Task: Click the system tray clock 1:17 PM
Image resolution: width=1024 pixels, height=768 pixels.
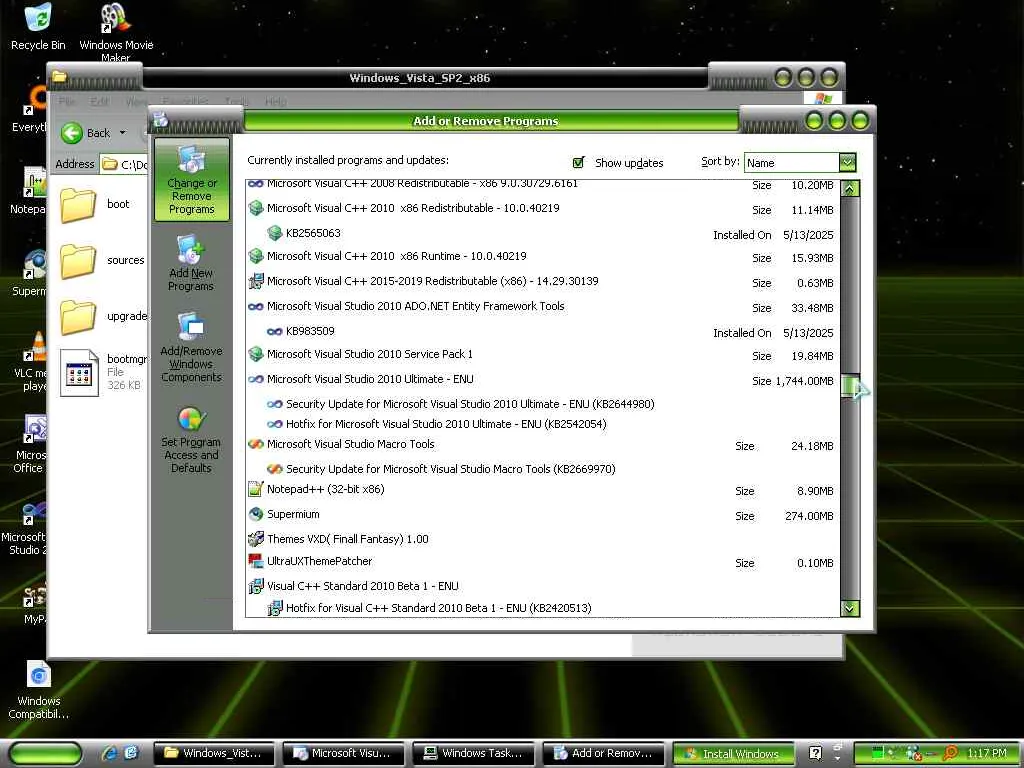Action: 987,754
